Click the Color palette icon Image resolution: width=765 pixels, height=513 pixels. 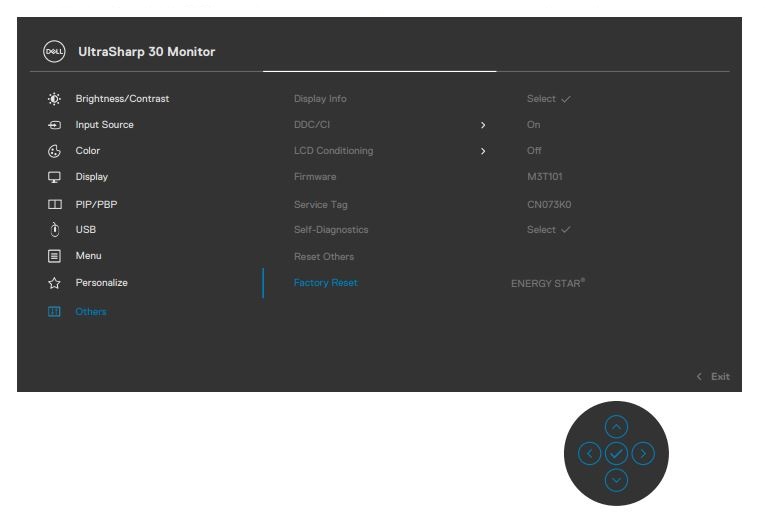click(x=54, y=151)
